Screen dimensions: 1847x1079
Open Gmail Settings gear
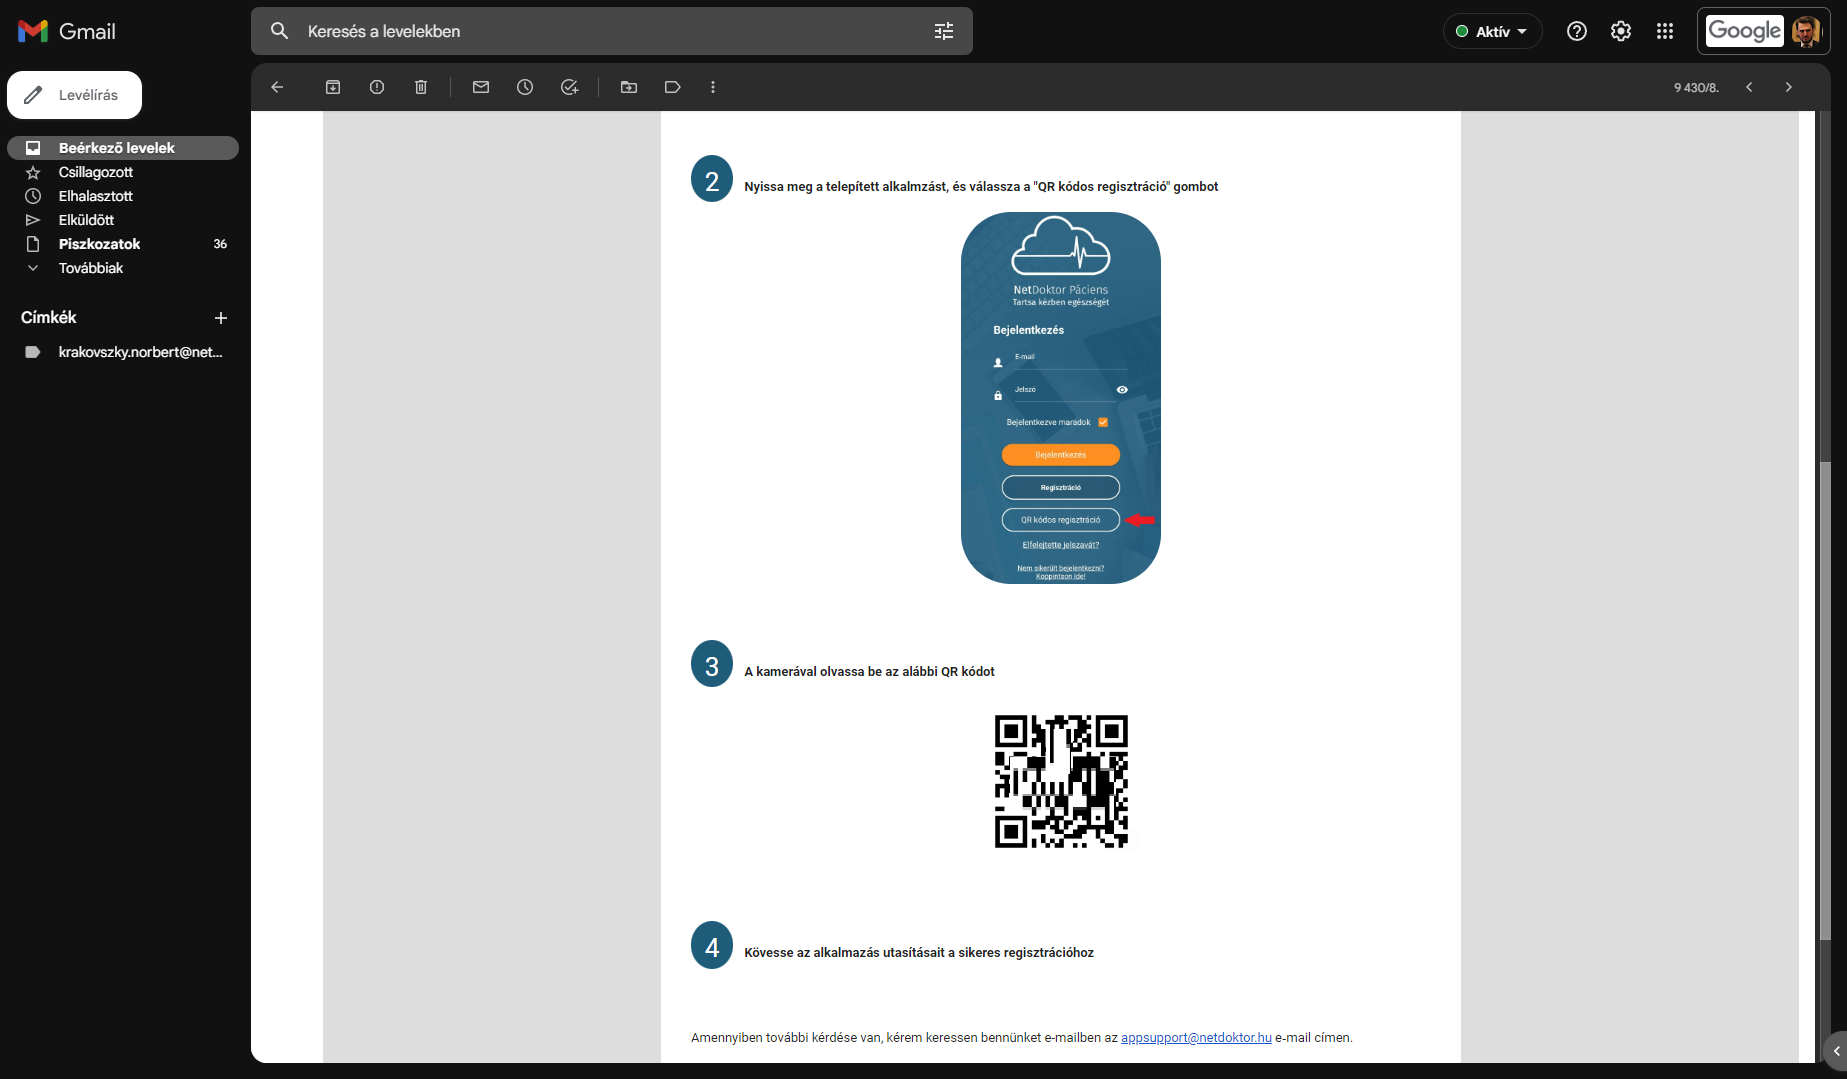tap(1621, 31)
